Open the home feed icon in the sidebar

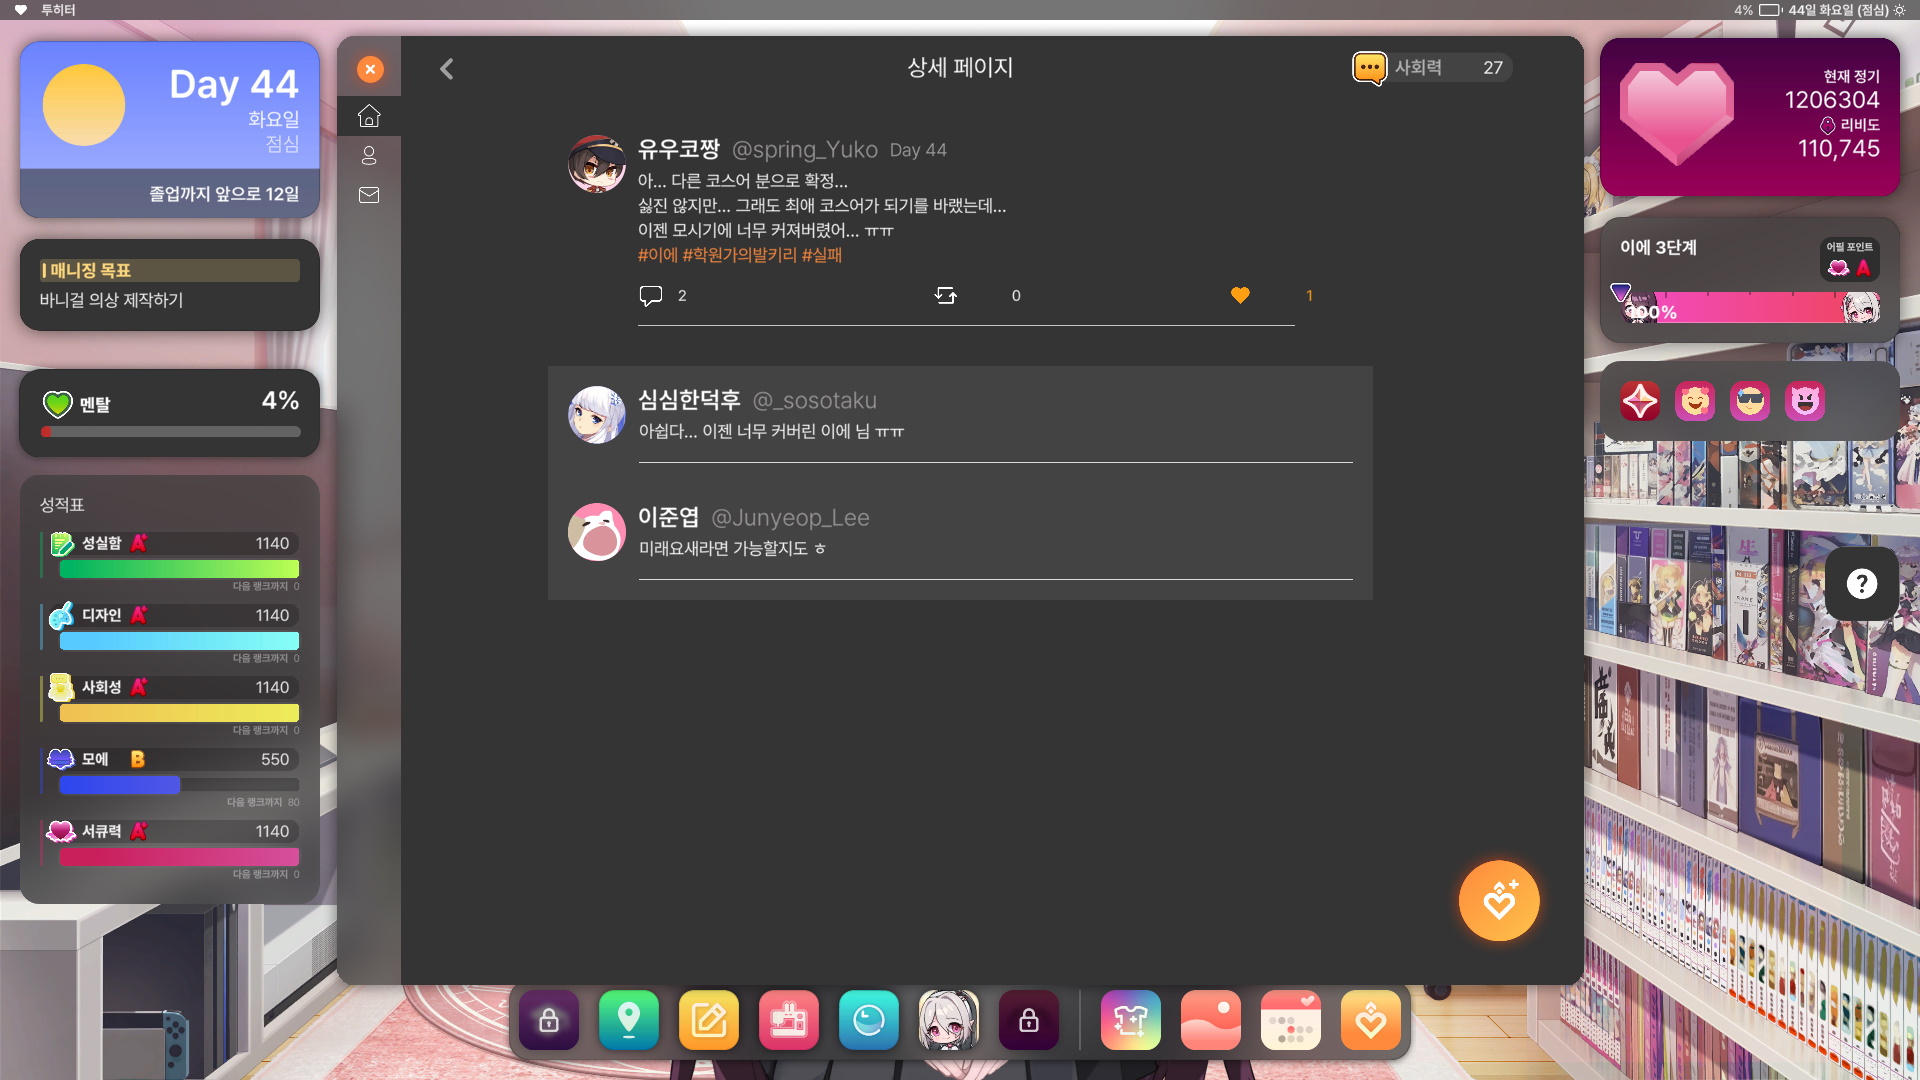point(369,116)
